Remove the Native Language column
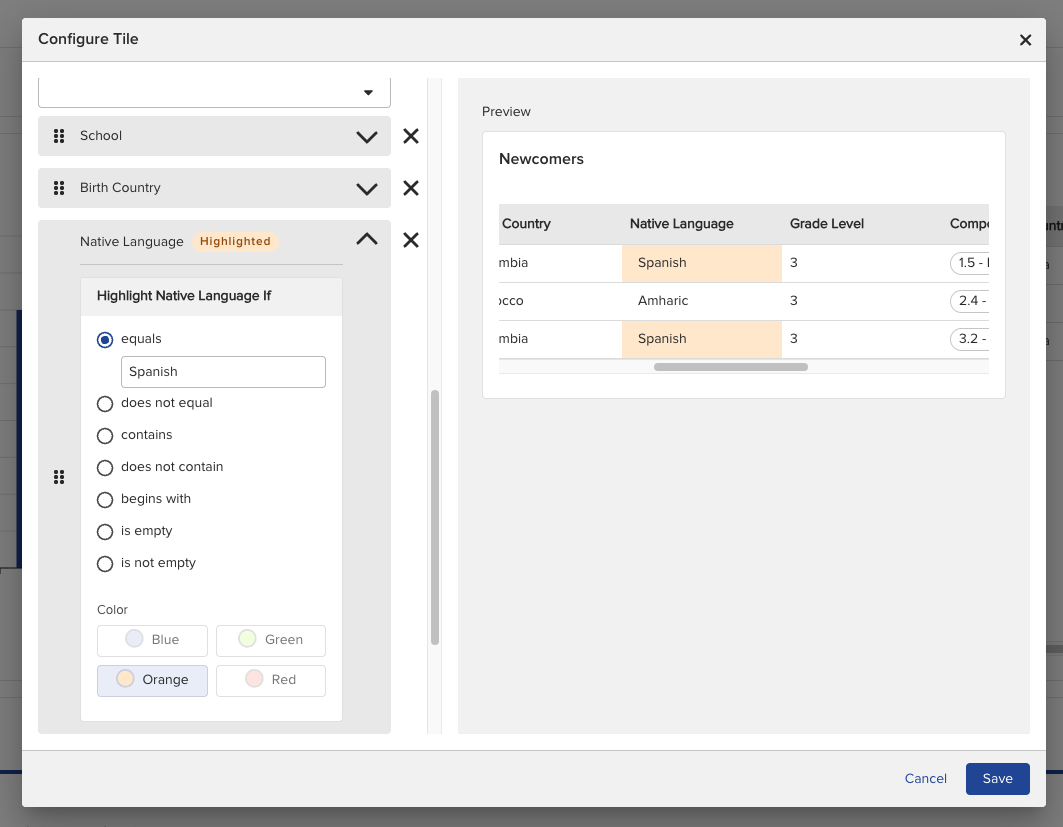Viewport: 1063px width, 827px height. tap(411, 240)
